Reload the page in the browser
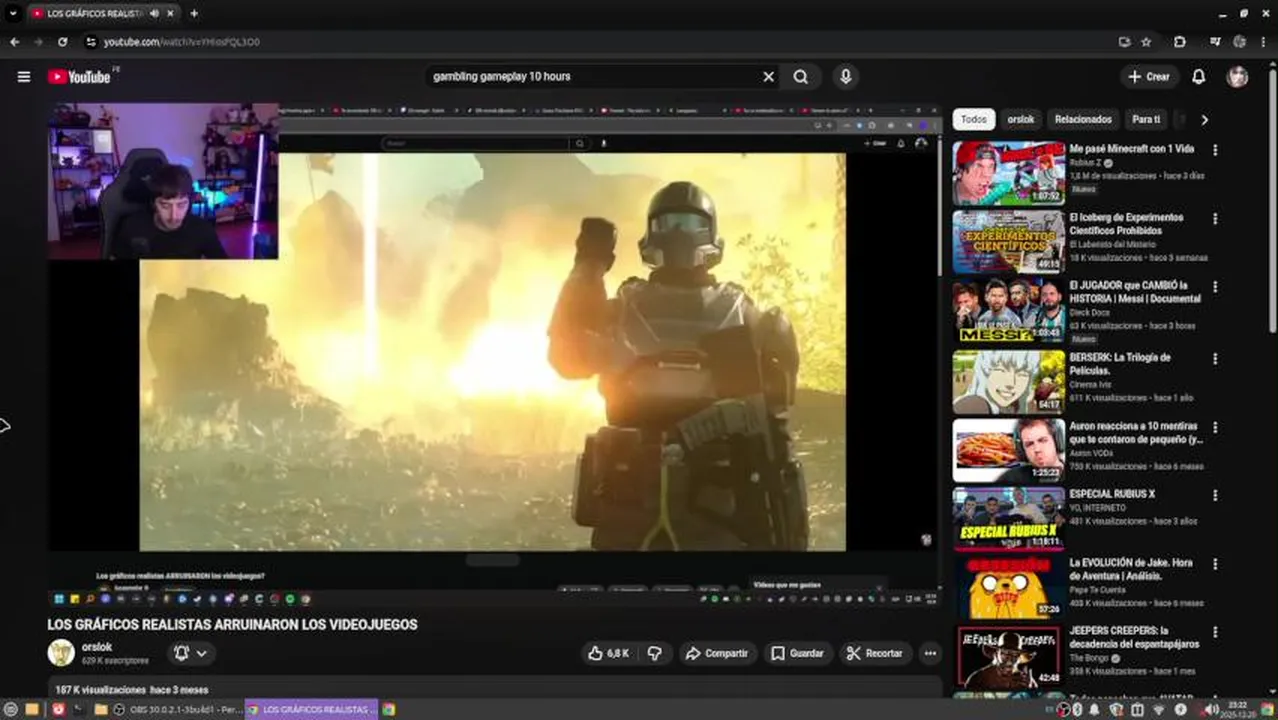 pyautogui.click(x=63, y=42)
